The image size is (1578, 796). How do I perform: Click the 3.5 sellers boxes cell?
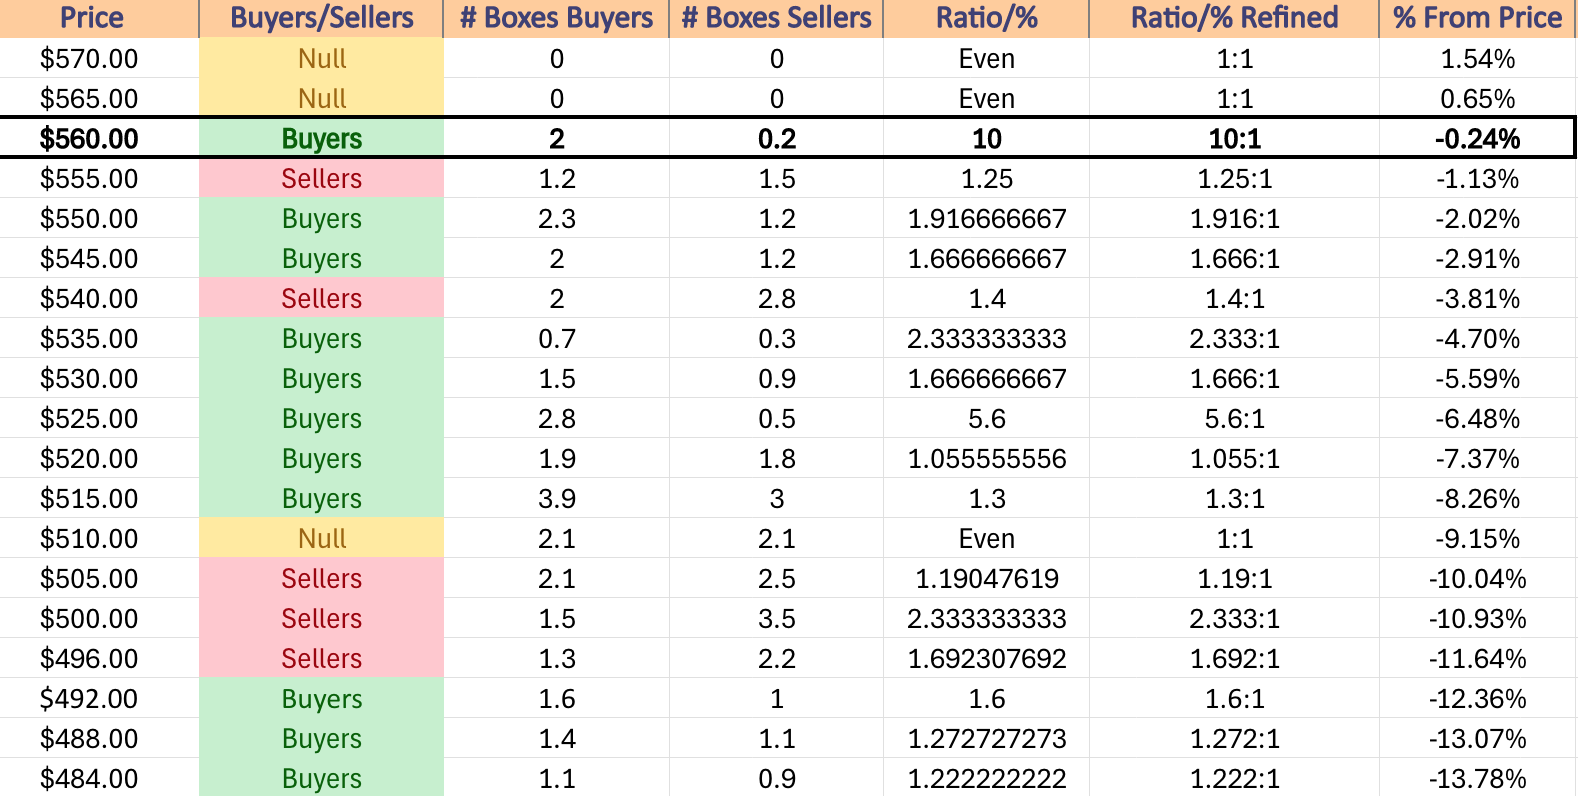[x=776, y=618]
